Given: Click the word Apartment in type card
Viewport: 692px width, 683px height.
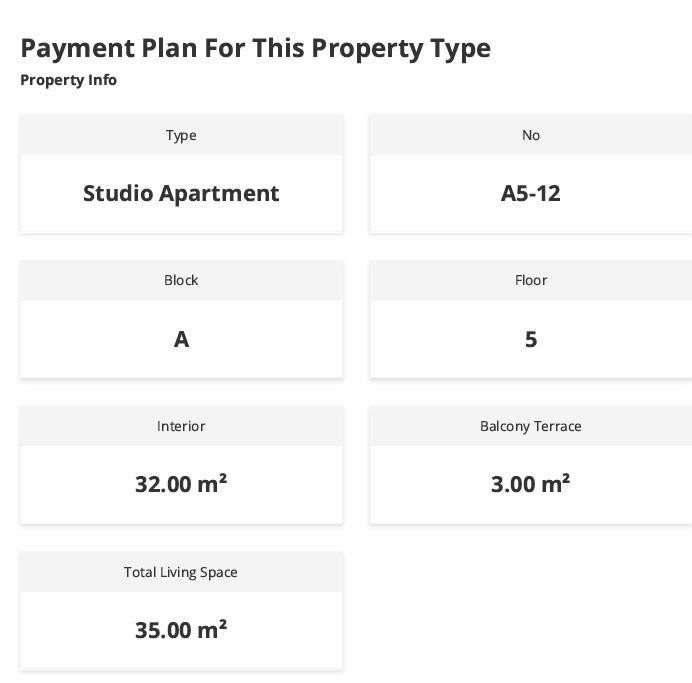Looking at the screenshot, I should 219,194.
